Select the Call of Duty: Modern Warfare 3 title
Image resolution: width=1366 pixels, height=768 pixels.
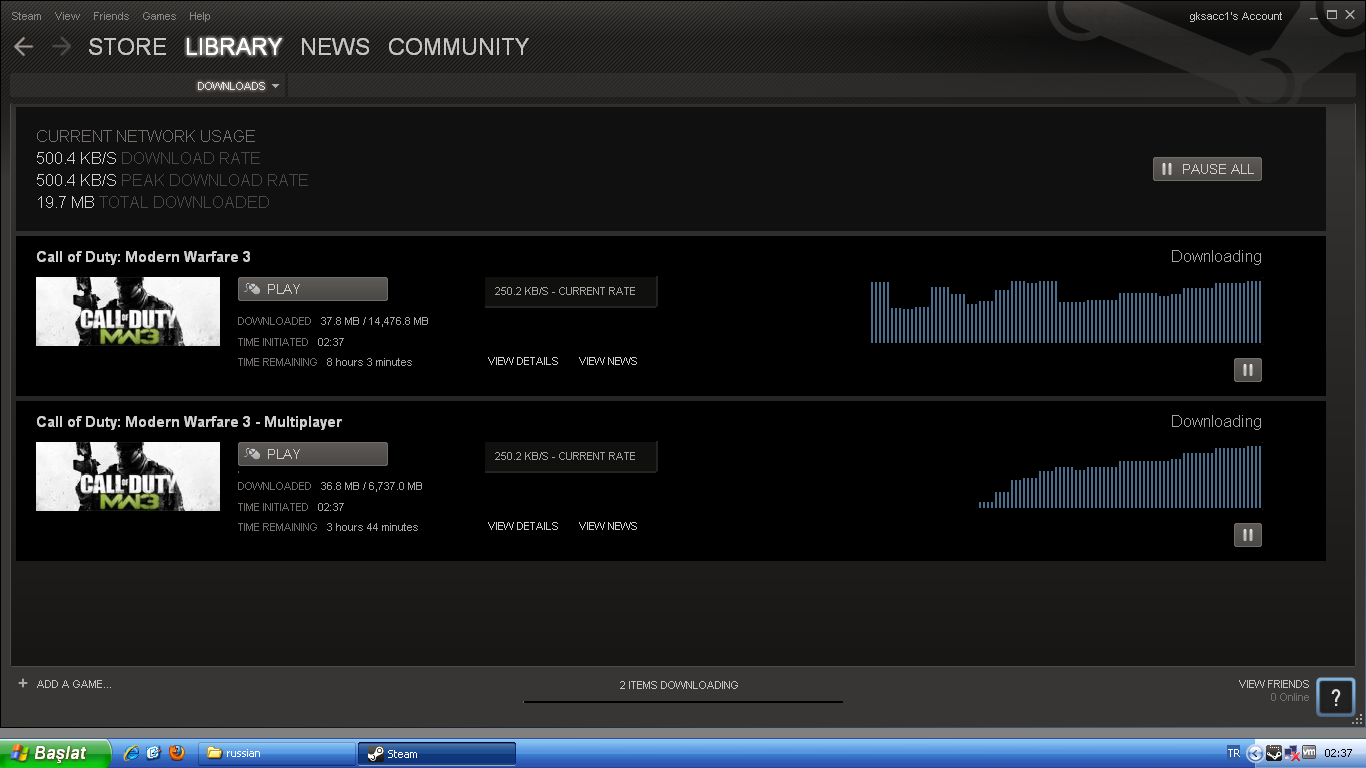click(144, 257)
